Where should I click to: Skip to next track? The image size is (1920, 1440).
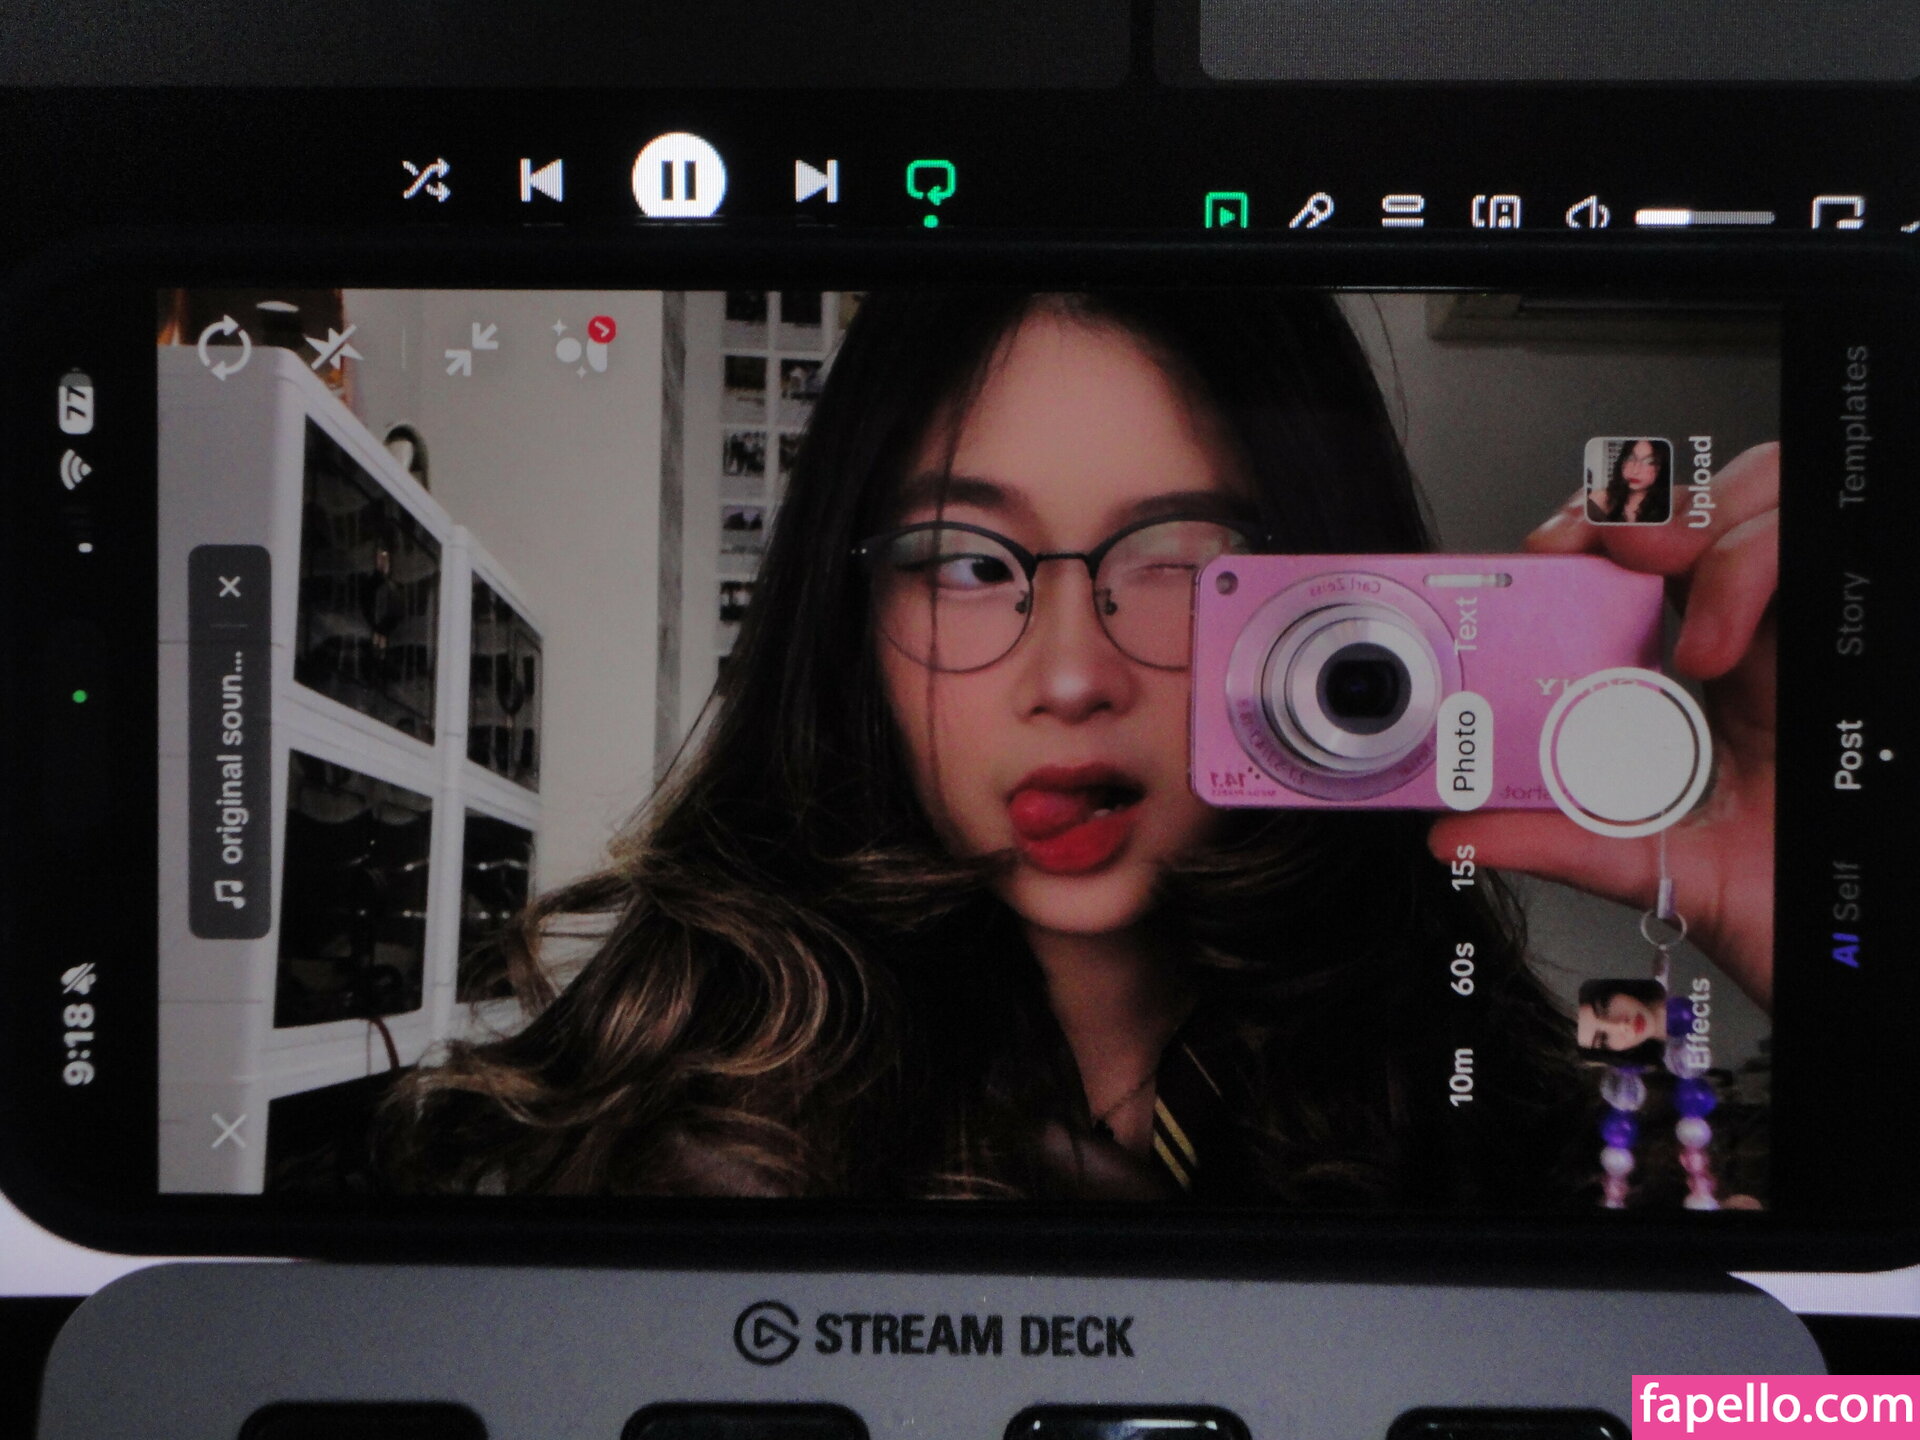[815, 182]
